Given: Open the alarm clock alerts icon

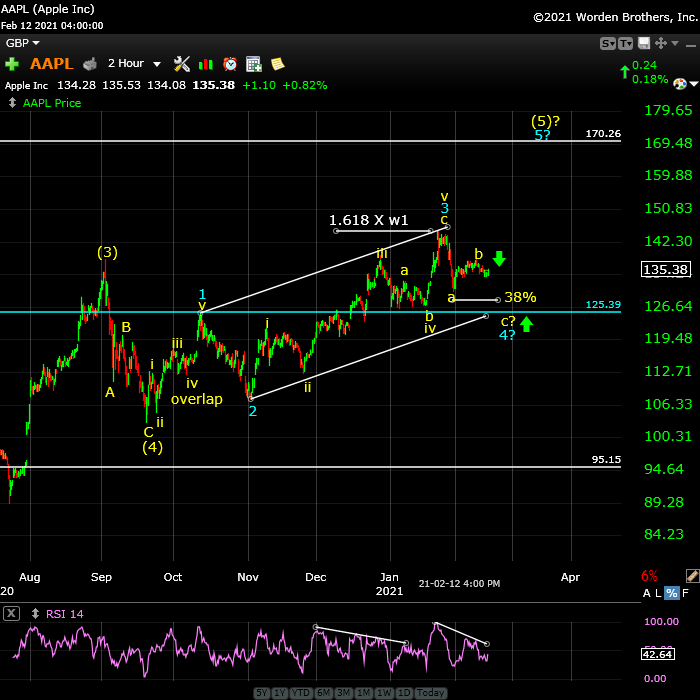Looking at the screenshot, I should tap(230, 64).
